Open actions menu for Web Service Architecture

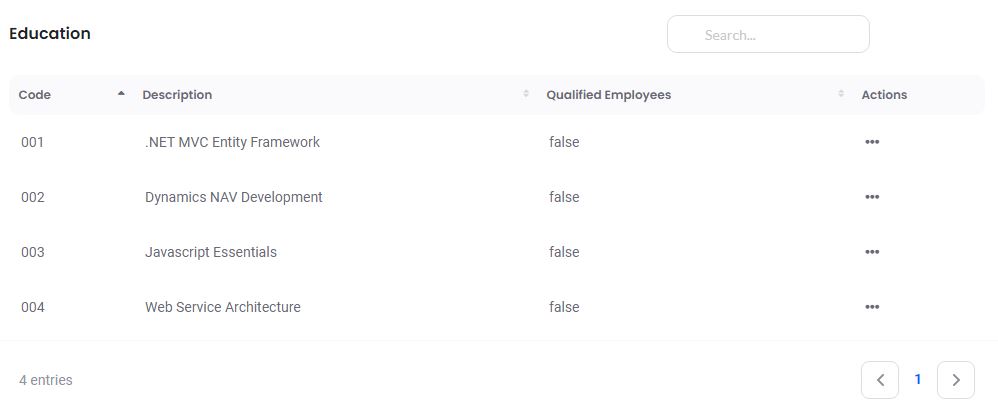pos(872,307)
